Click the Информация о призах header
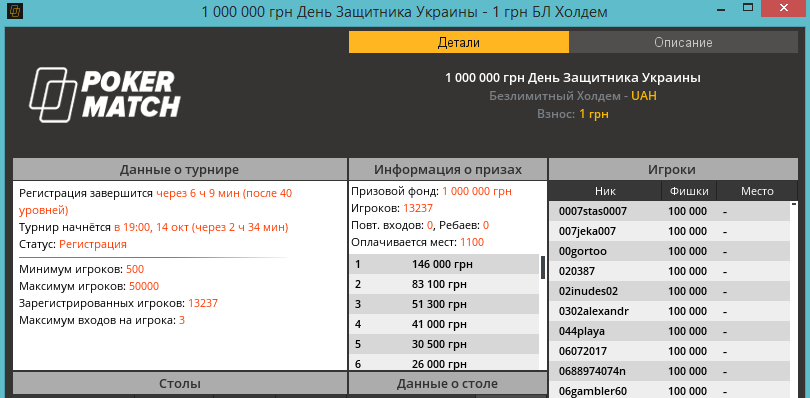 pos(447,170)
